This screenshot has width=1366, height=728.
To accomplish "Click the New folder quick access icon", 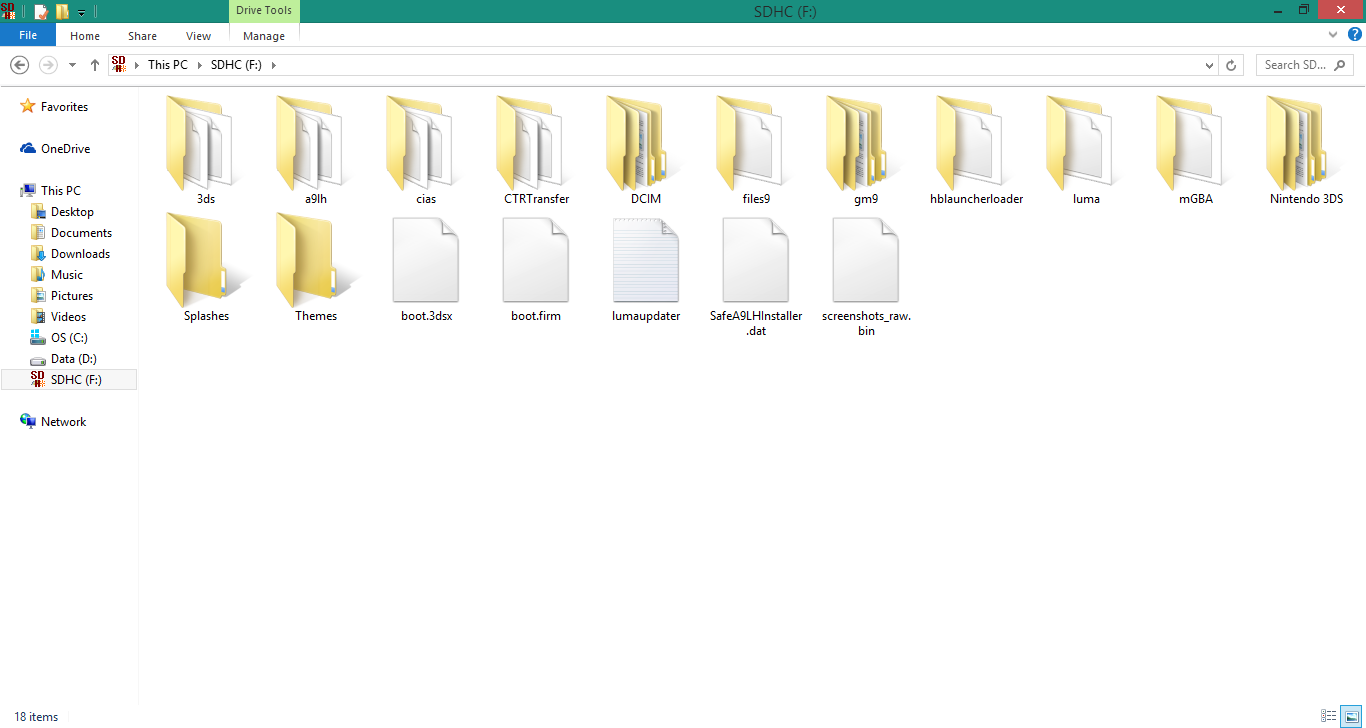I will pyautogui.click(x=62, y=12).
